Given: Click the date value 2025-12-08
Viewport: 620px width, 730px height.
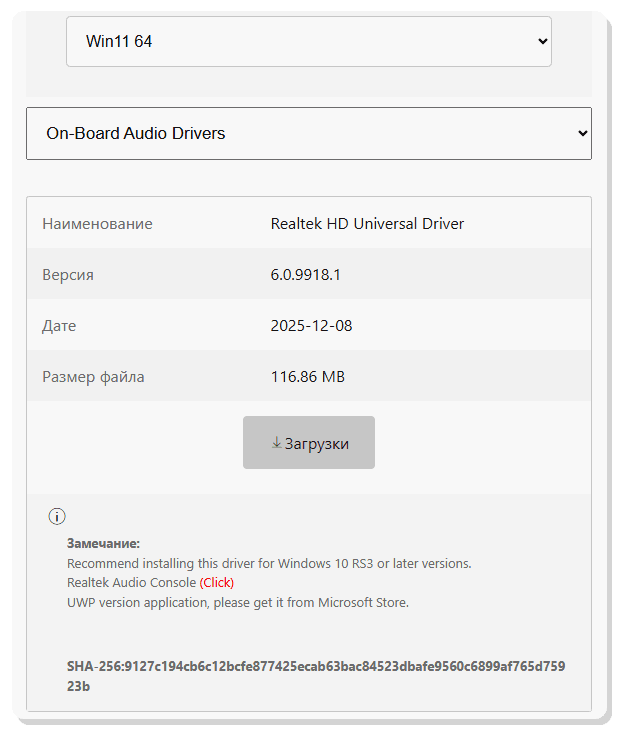Looking at the screenshot, I should pyautogui.click(x=311, y=326).
